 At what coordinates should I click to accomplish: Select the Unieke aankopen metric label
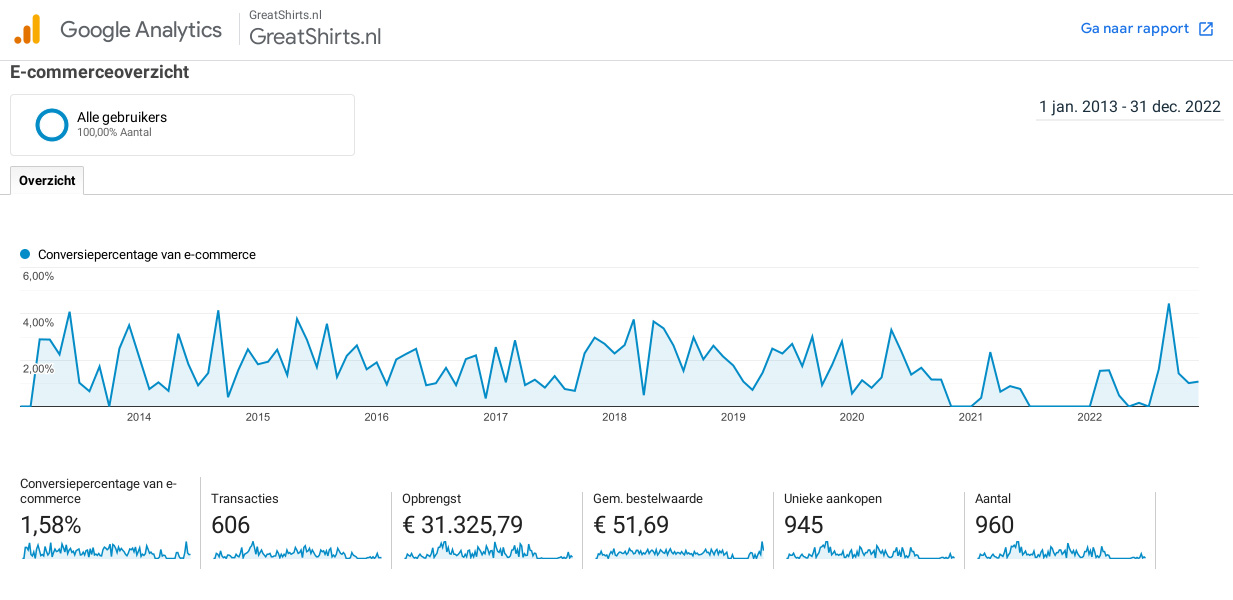coord(833,498)
